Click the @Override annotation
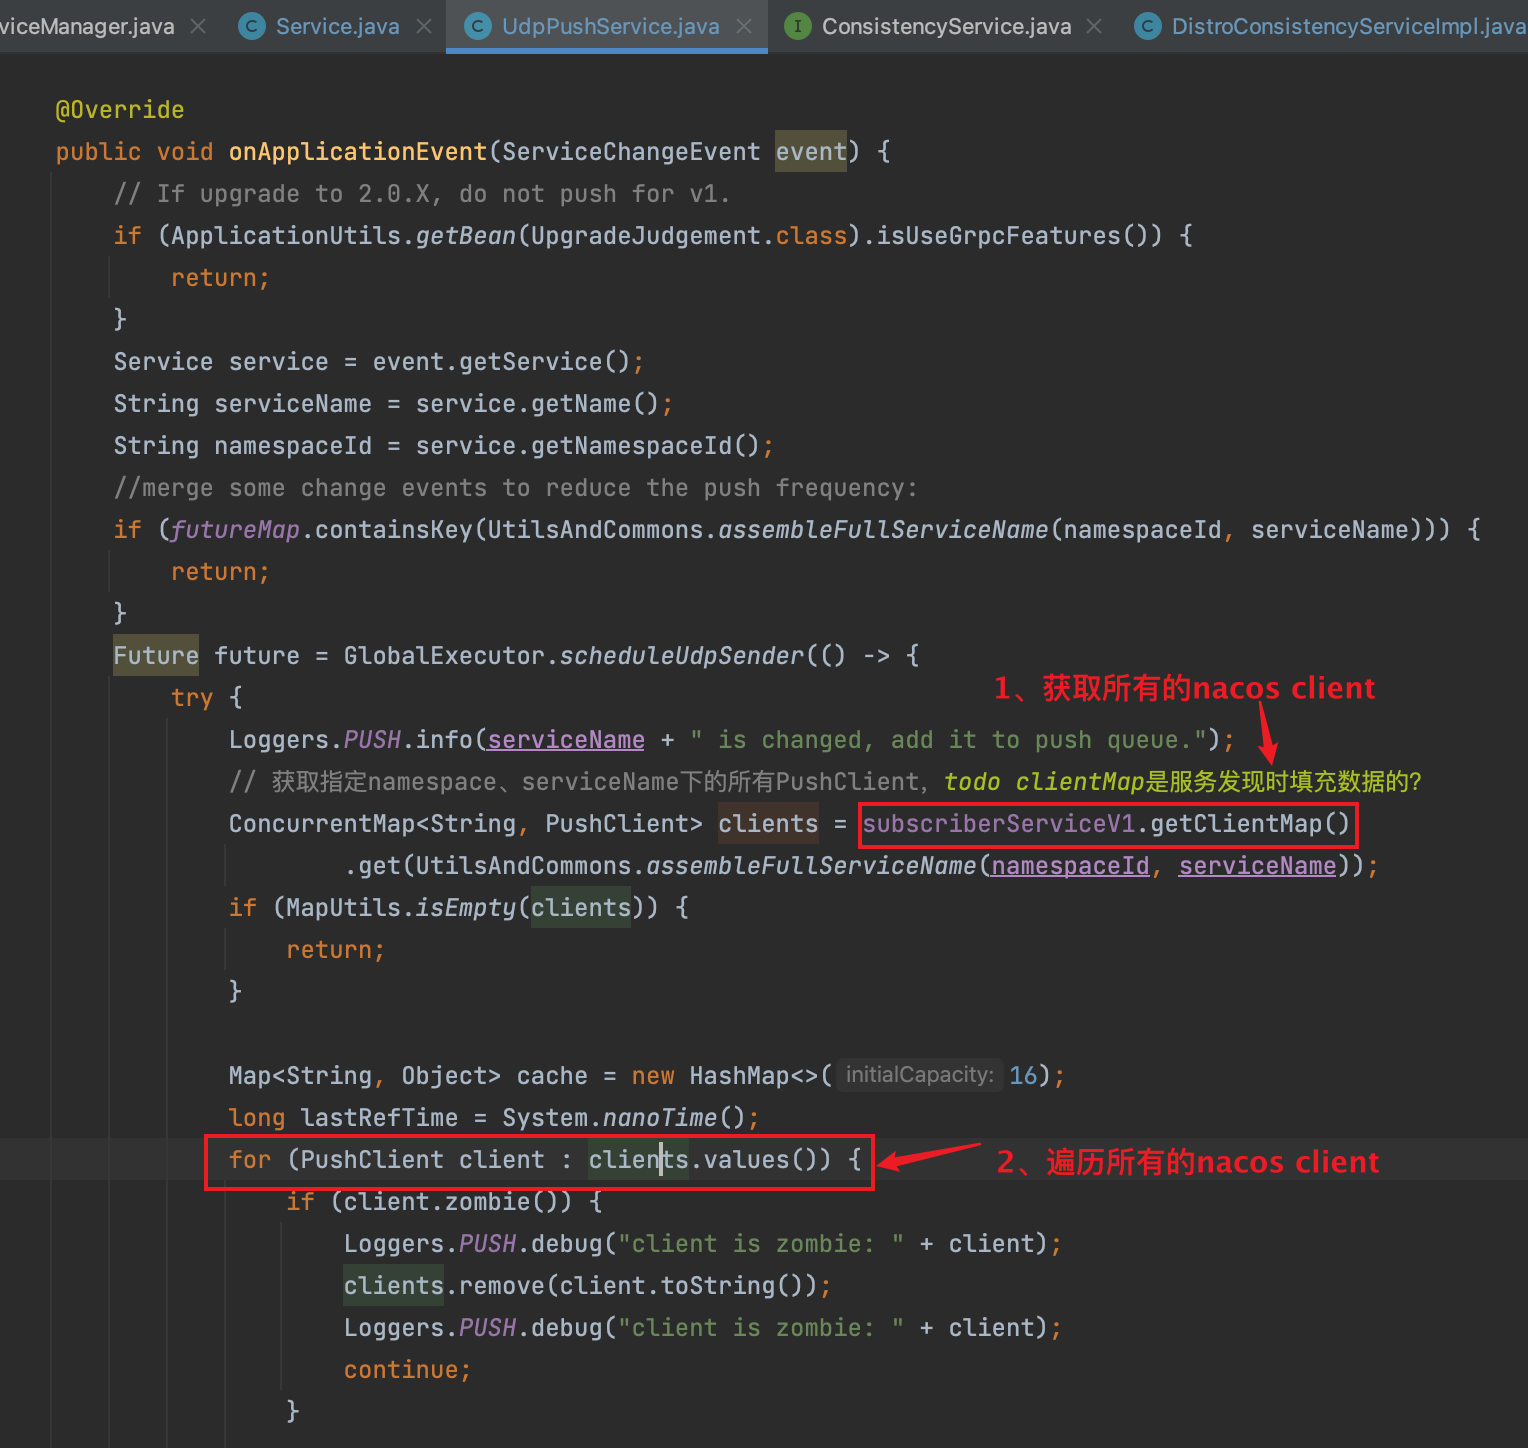 [120, 109]
